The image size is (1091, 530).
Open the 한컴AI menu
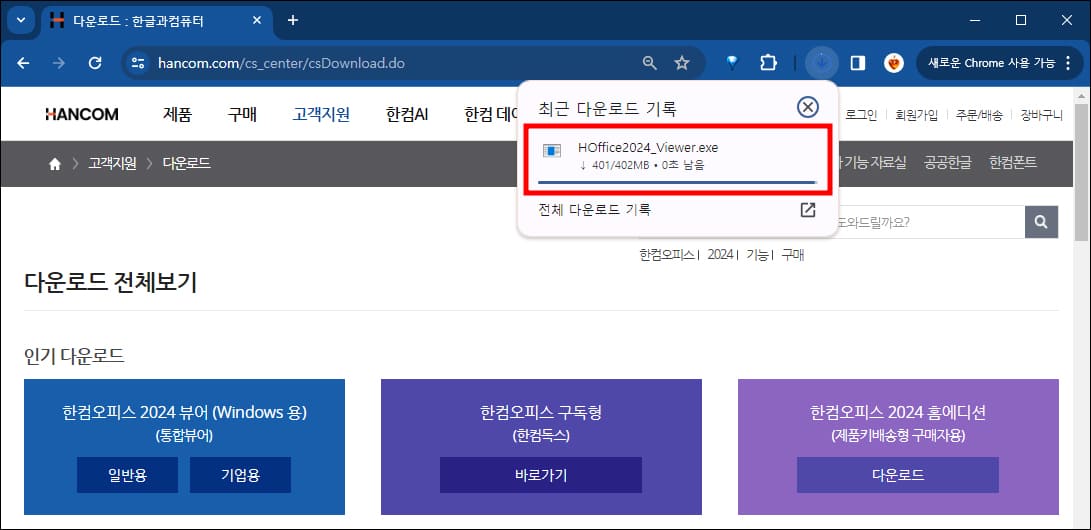pyautogui.click(x=407, y=115)
